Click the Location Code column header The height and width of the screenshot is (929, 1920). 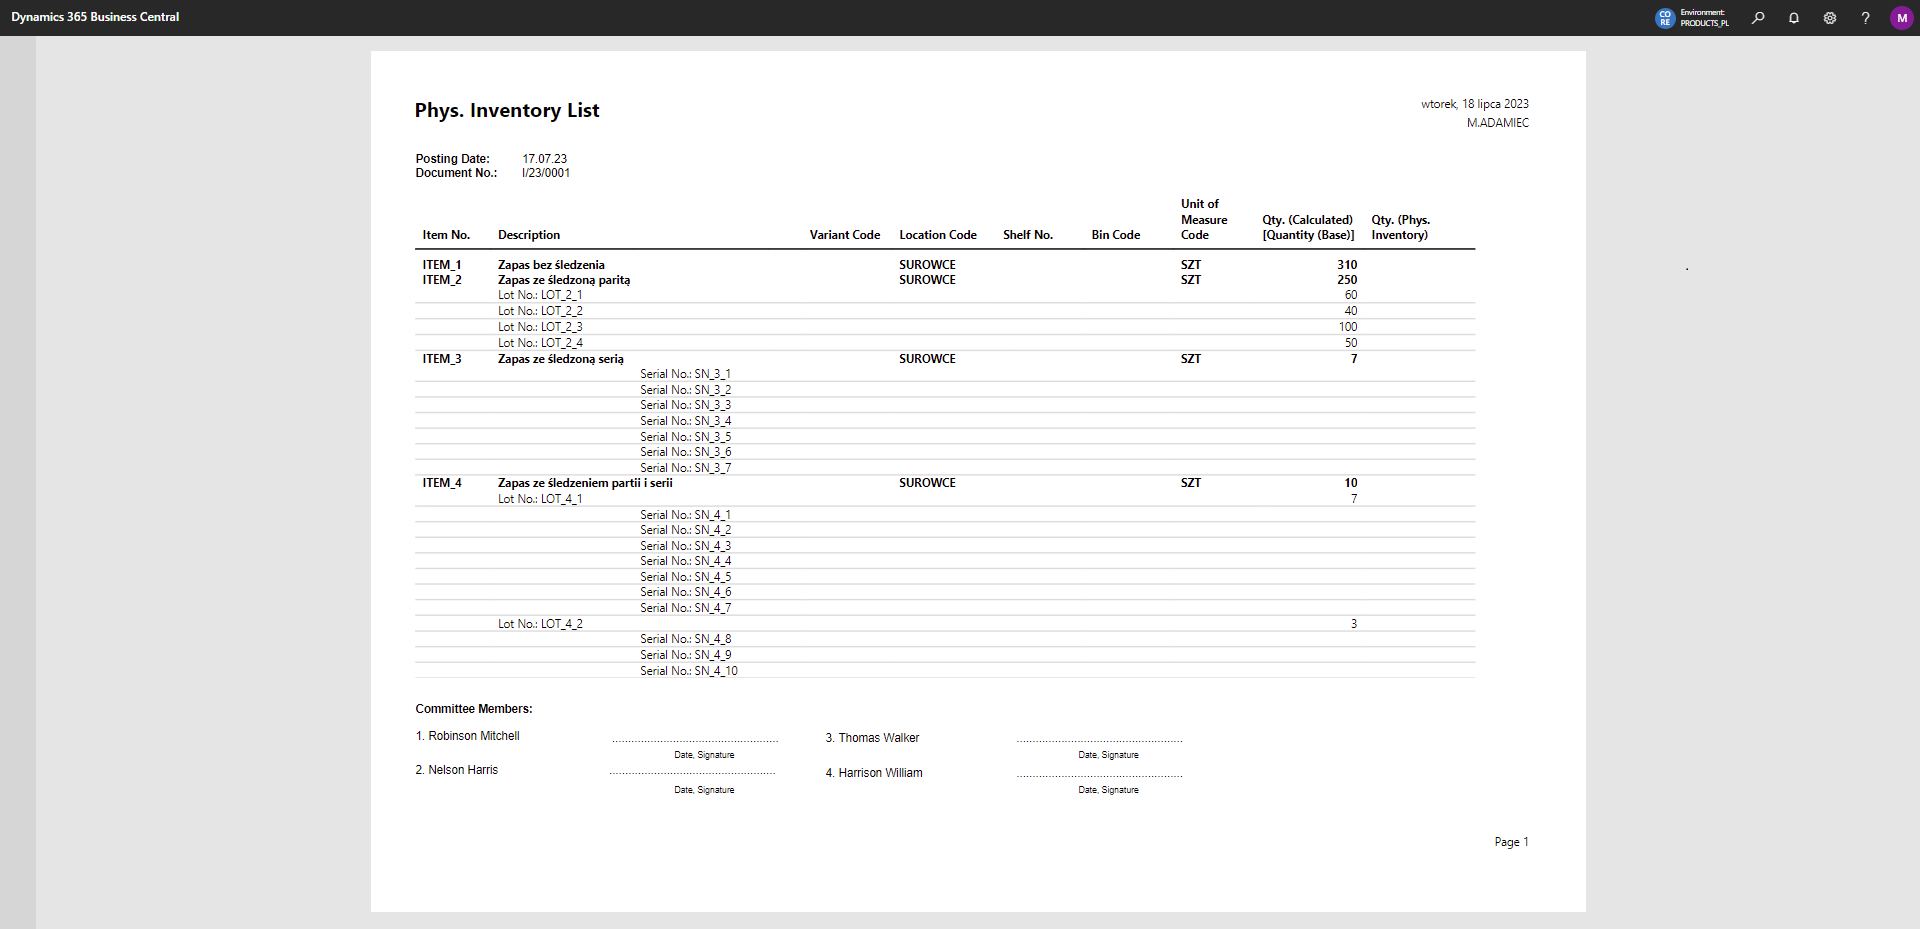pos(938,235)
